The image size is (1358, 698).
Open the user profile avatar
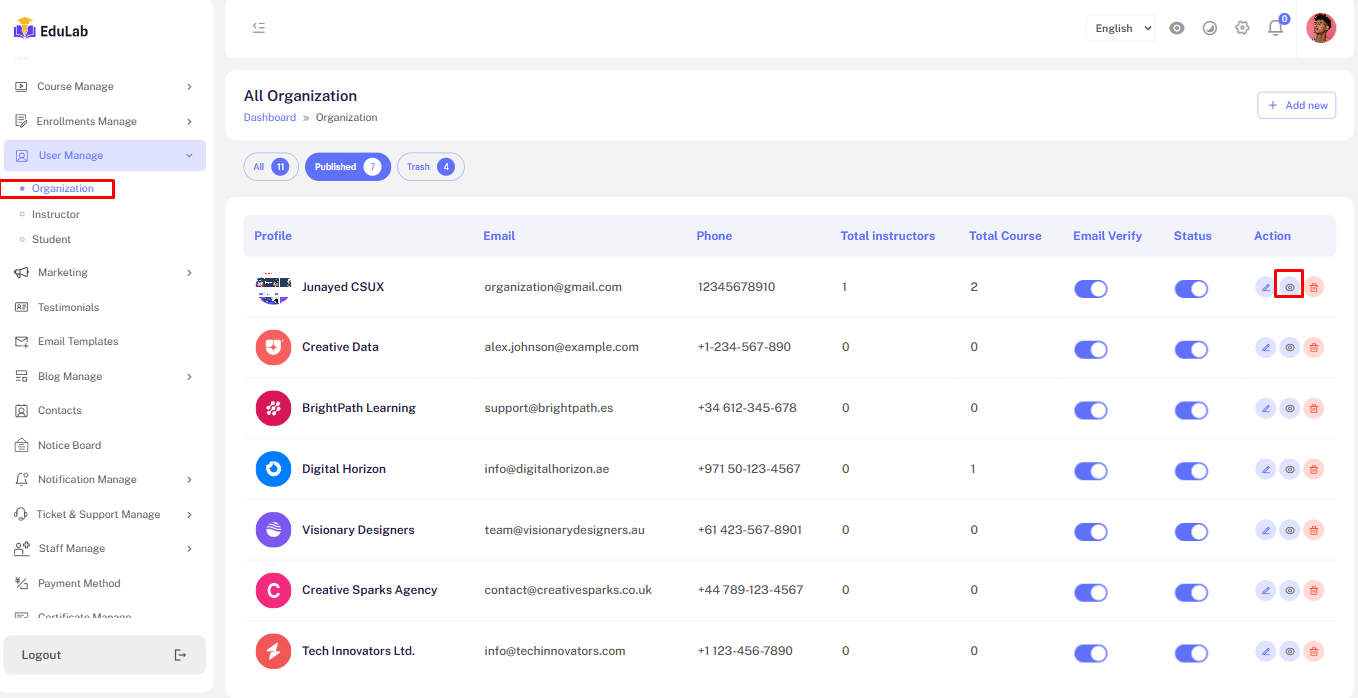tap(1321, 28)
